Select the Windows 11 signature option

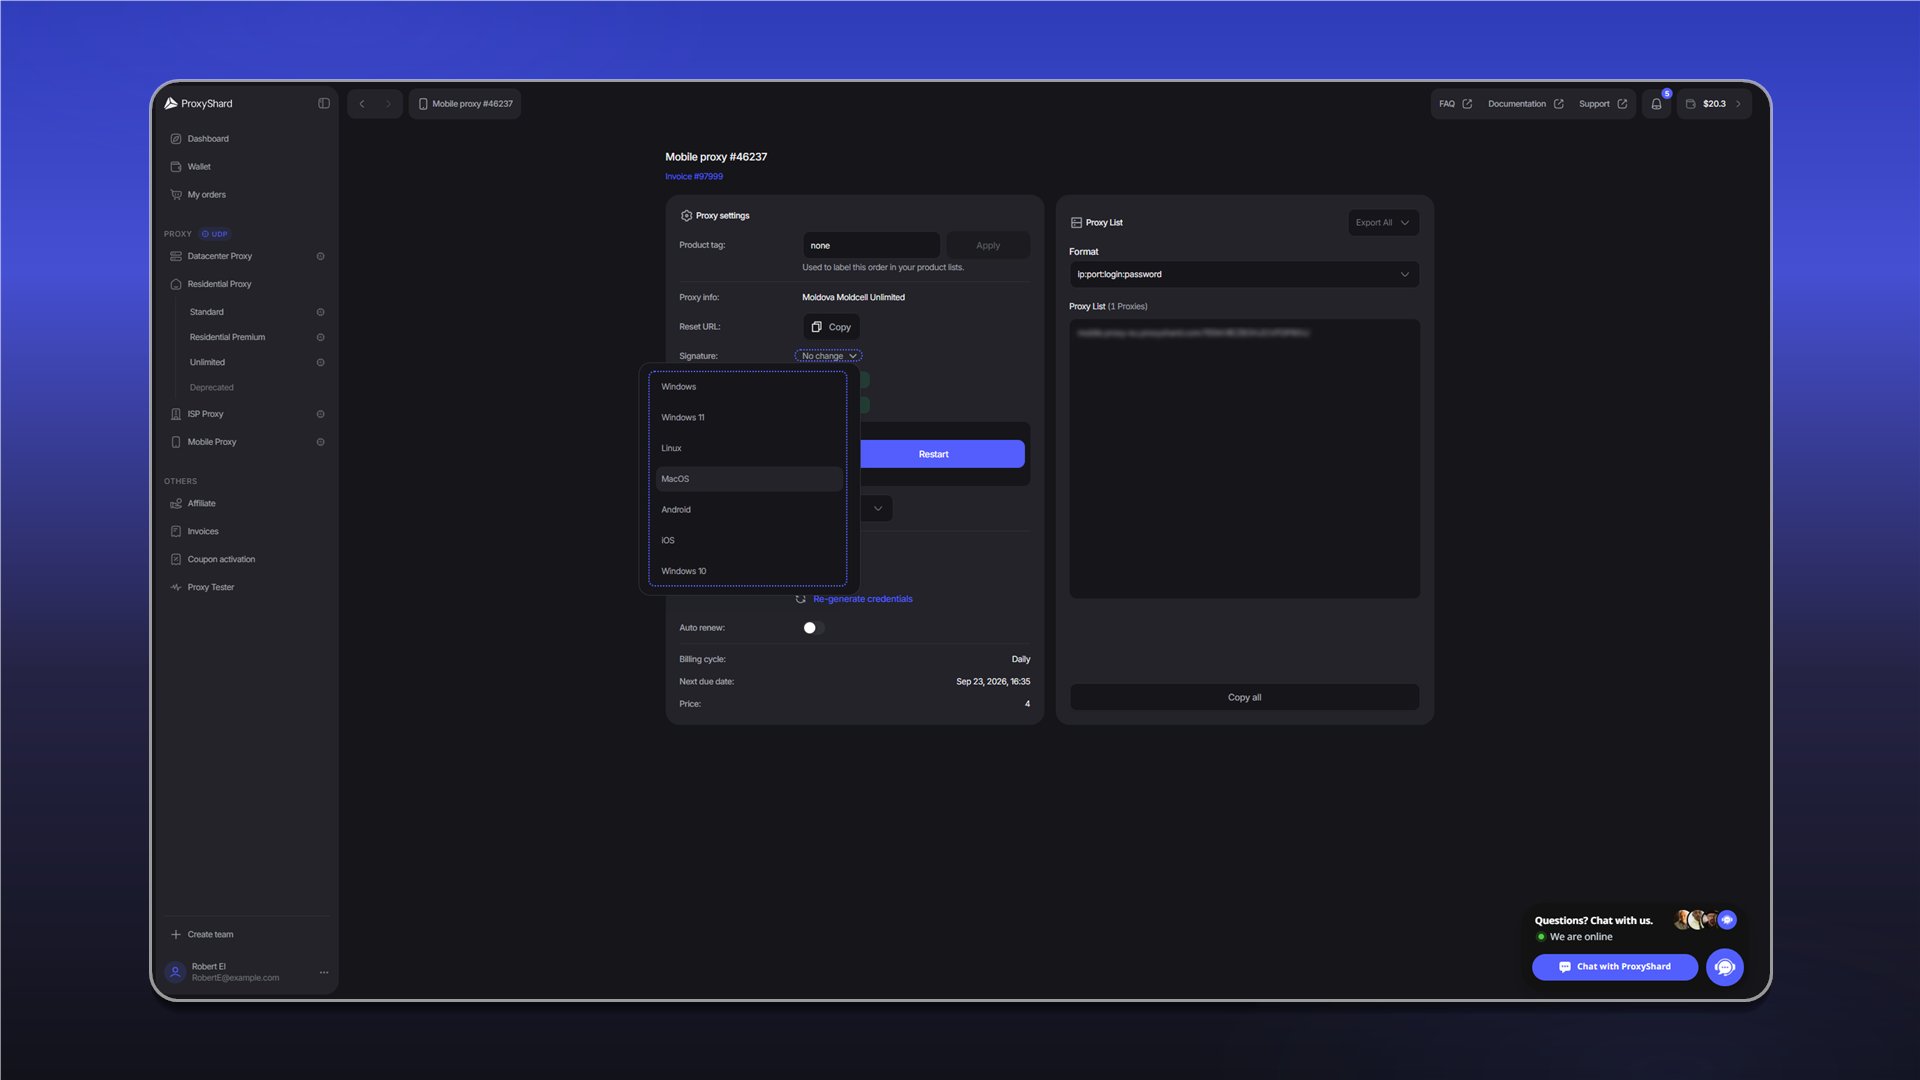pos(748,418)
